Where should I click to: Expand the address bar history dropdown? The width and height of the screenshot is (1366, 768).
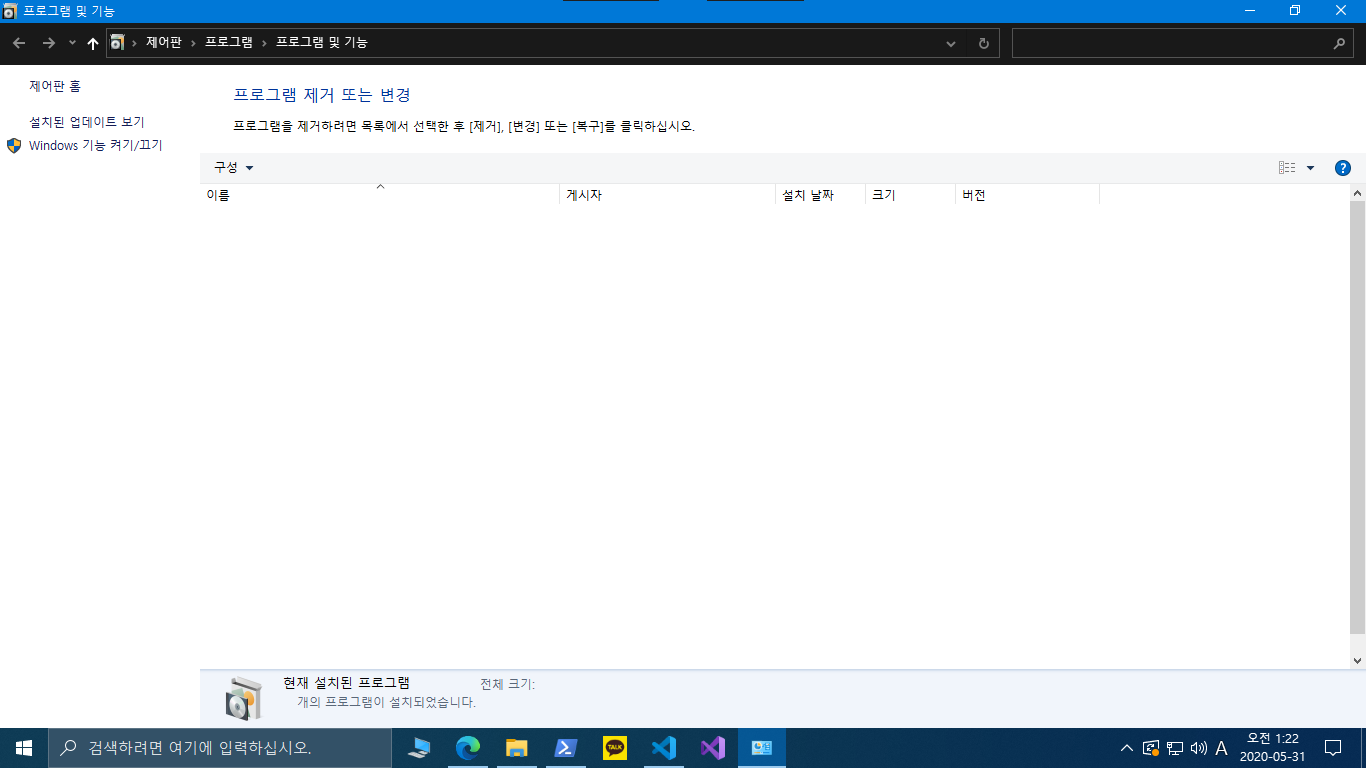951,43
